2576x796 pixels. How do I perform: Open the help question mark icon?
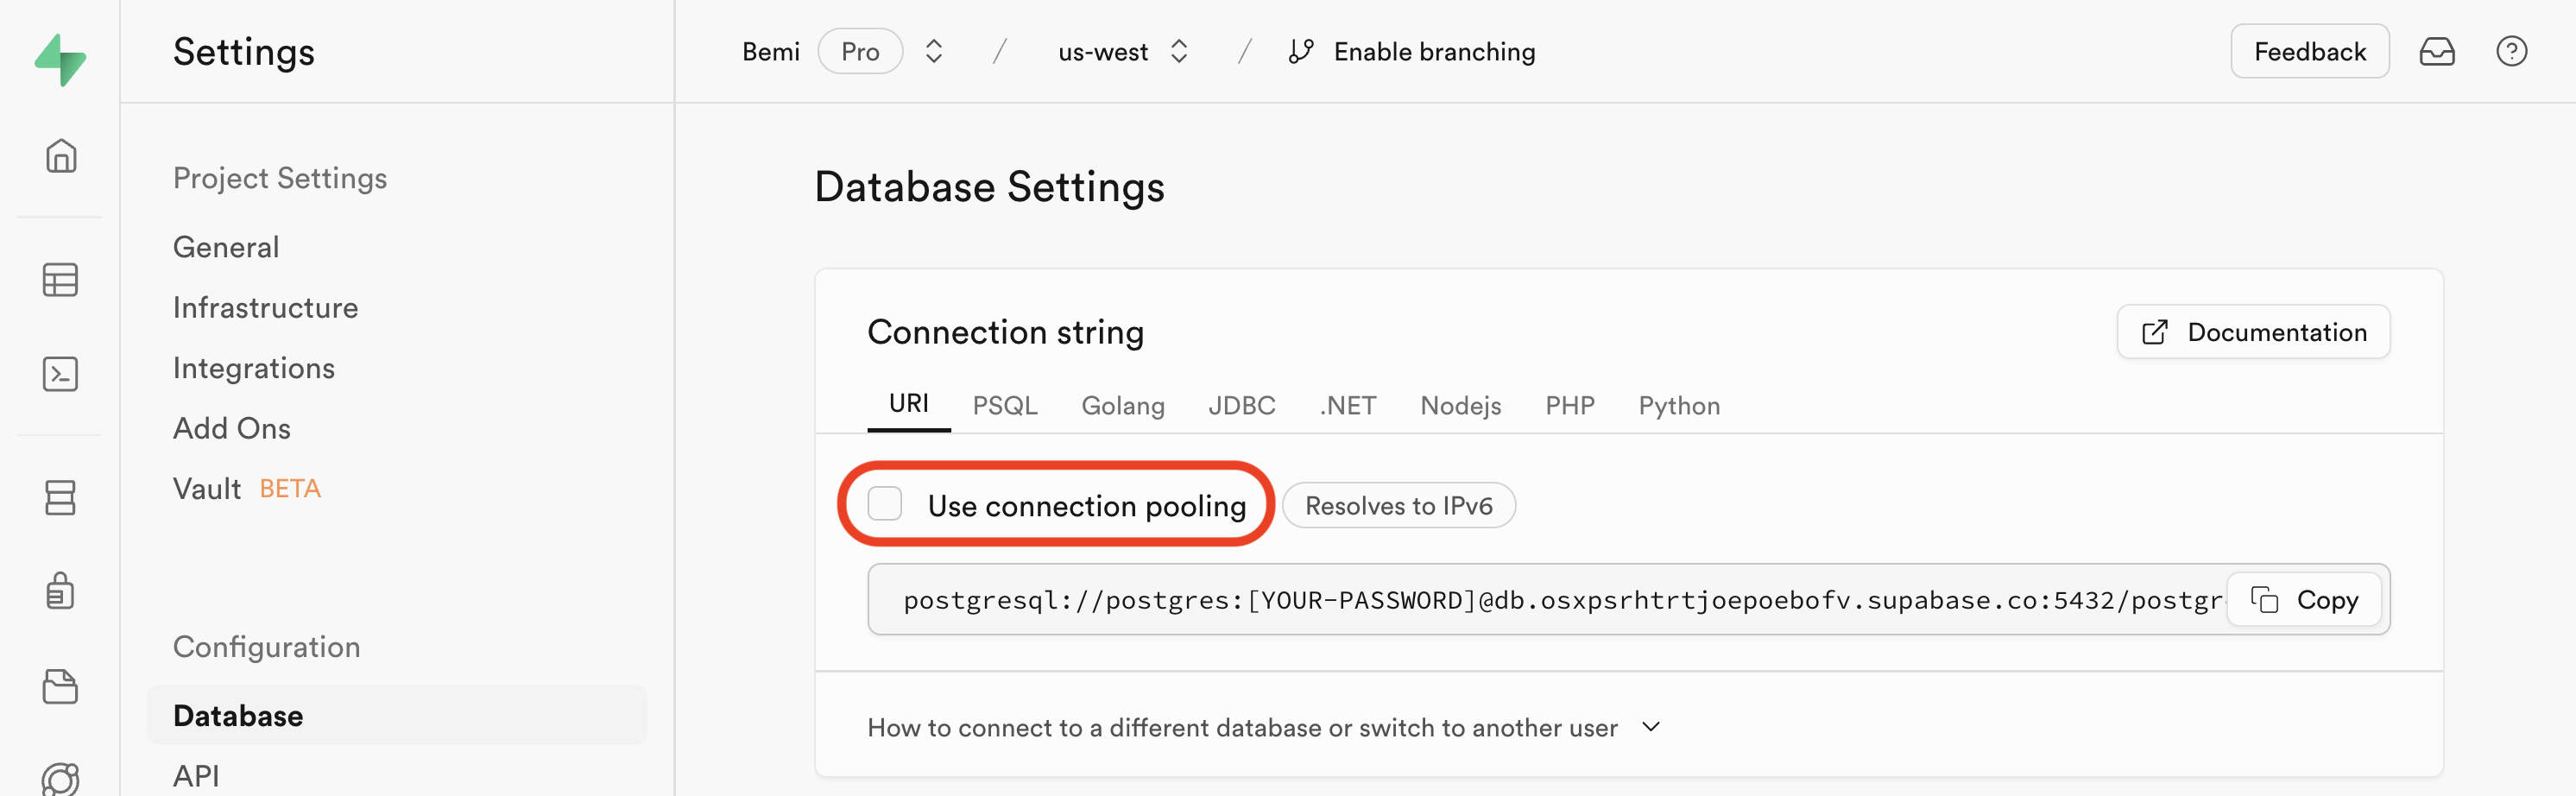coord(2511,52)
